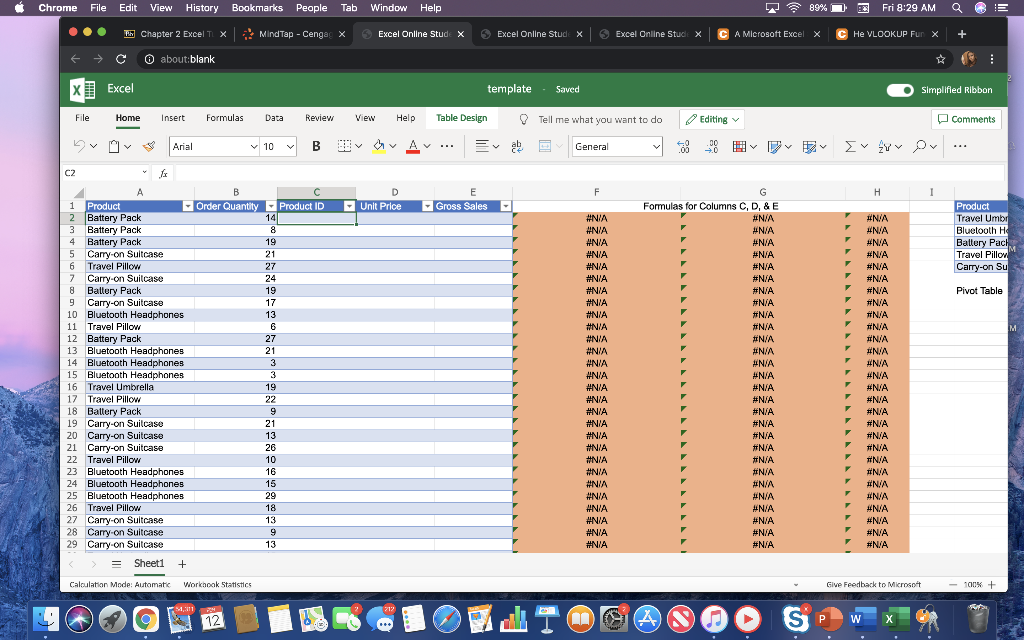The width and height of the screenshot is (1024, 640).
Task: Click Give Feedback to Microsoft
Action: click(x=875, y=584)
